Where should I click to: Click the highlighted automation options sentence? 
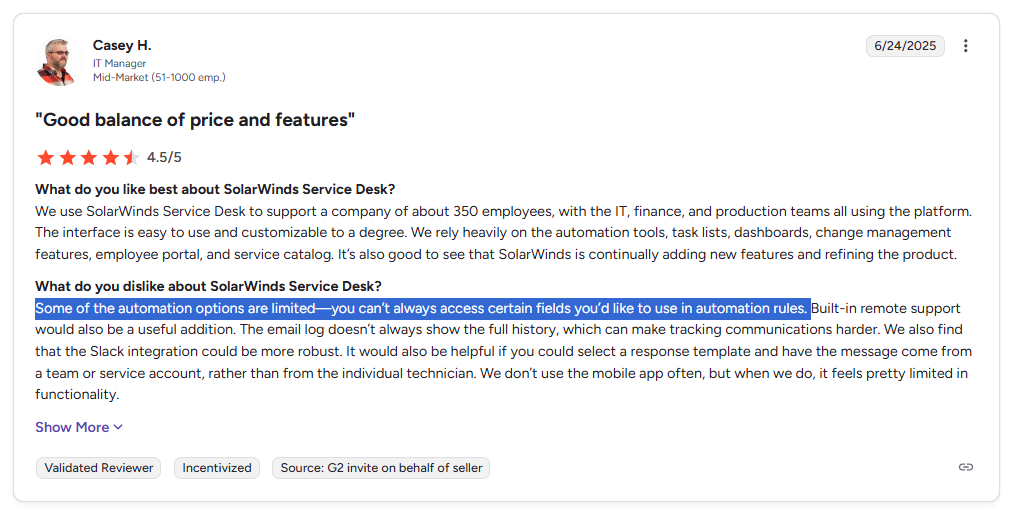(421, 308)
